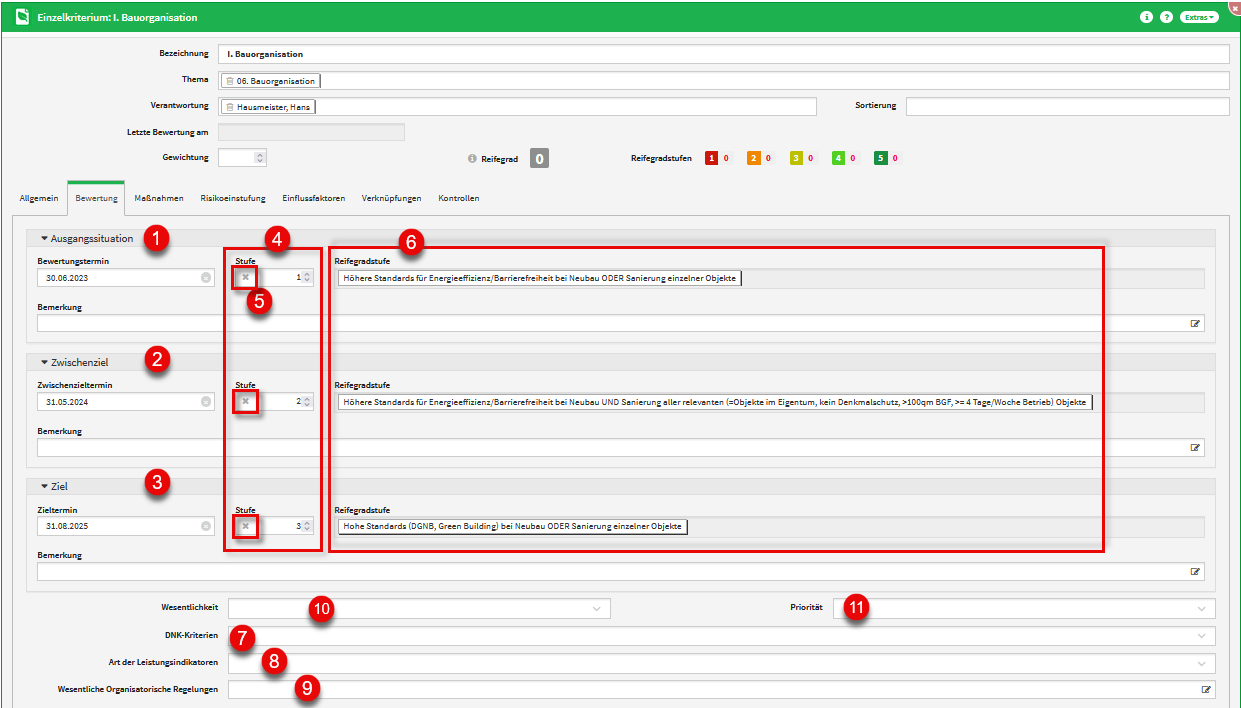Expand the Priorität dropdown
1241x708 pixels.
point(1201,608)
